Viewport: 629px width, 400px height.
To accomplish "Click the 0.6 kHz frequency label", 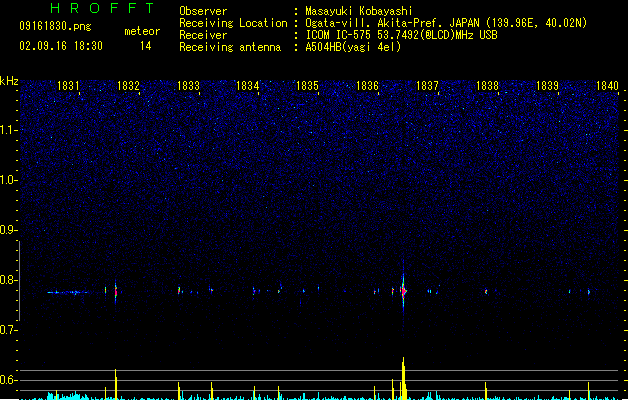I will point(8,380).
